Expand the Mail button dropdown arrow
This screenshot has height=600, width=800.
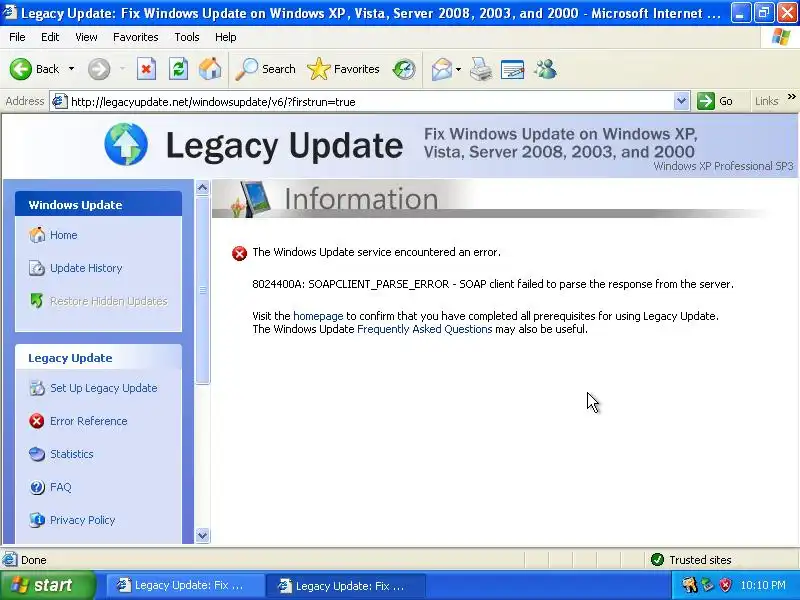click(458, 69)
